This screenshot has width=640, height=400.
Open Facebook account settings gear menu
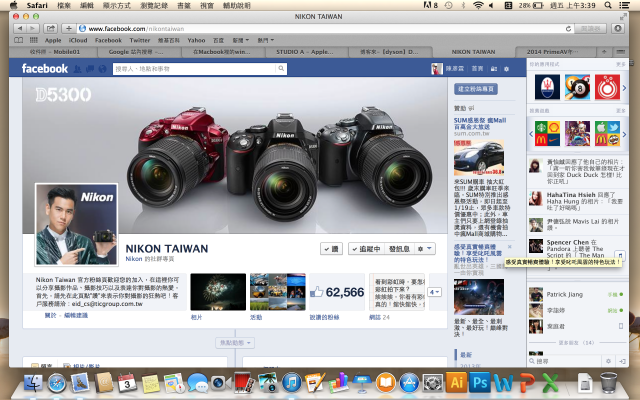click(x=507, y=69)
